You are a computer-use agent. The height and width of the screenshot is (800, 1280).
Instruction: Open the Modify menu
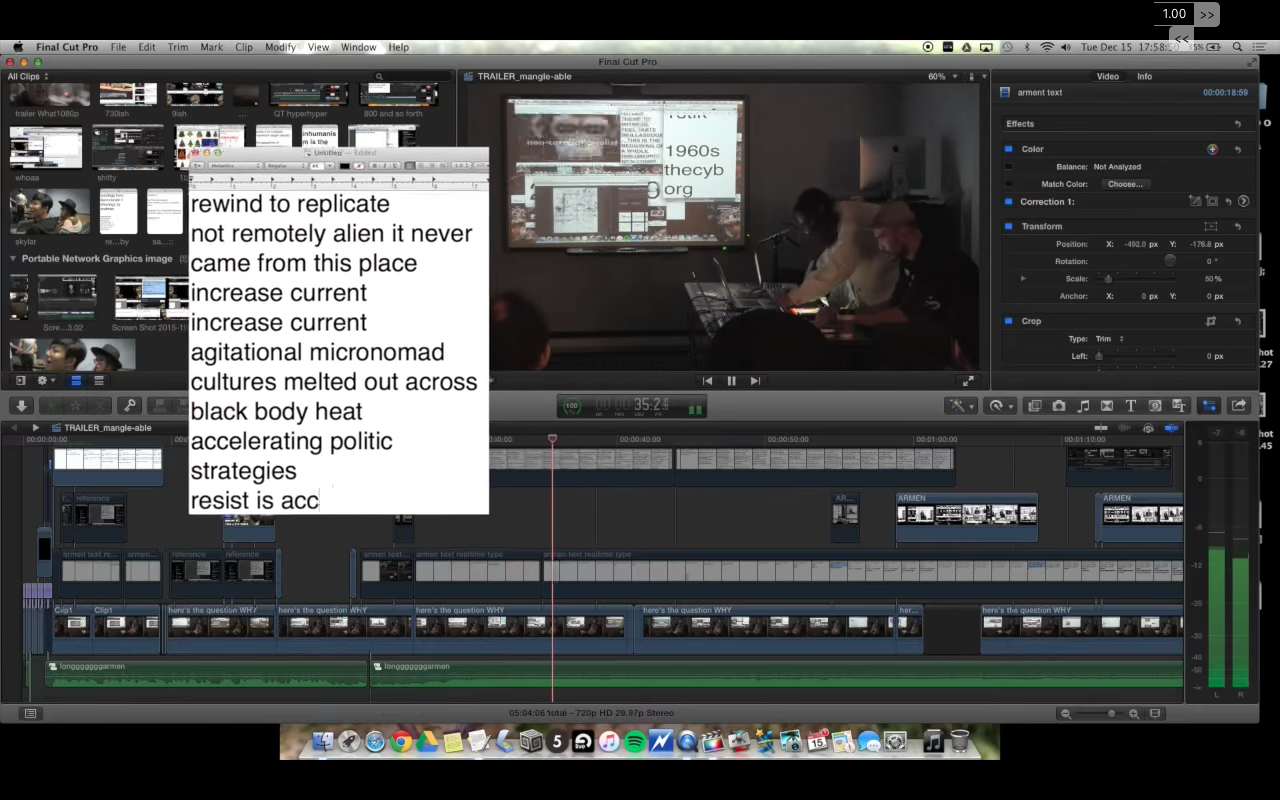[280, 47]
